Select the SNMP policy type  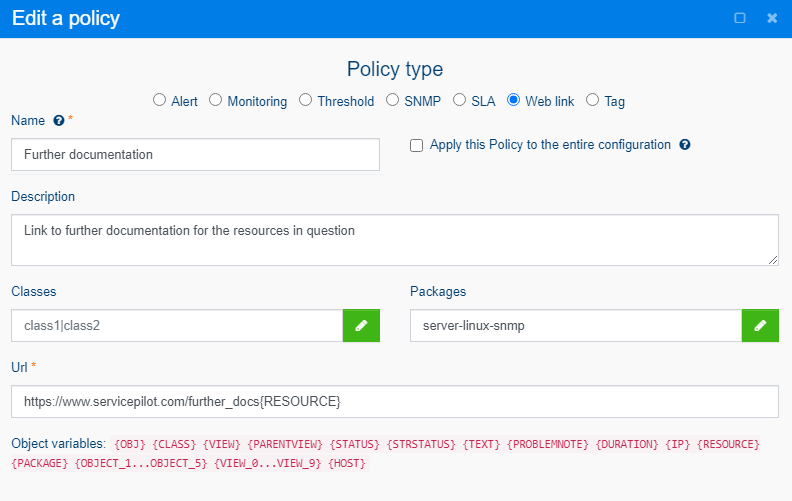tap(392, 100)
